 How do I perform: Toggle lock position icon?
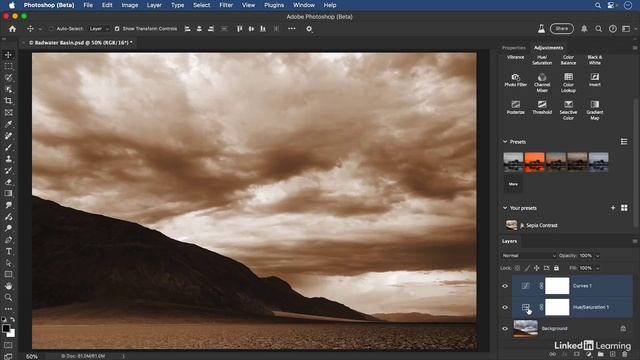click(536, 268)
